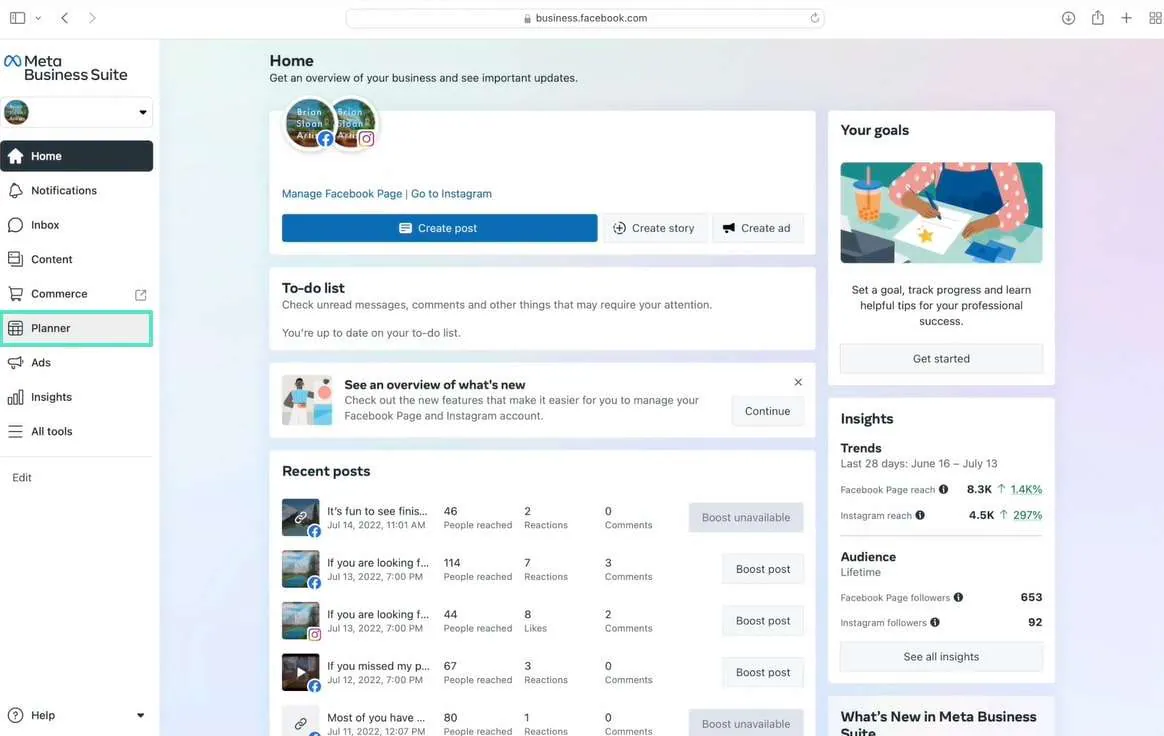The width and height of the screenshot is (1164, 736).
Task: Follow the Manage Facebook Page link
Action: 341,194
